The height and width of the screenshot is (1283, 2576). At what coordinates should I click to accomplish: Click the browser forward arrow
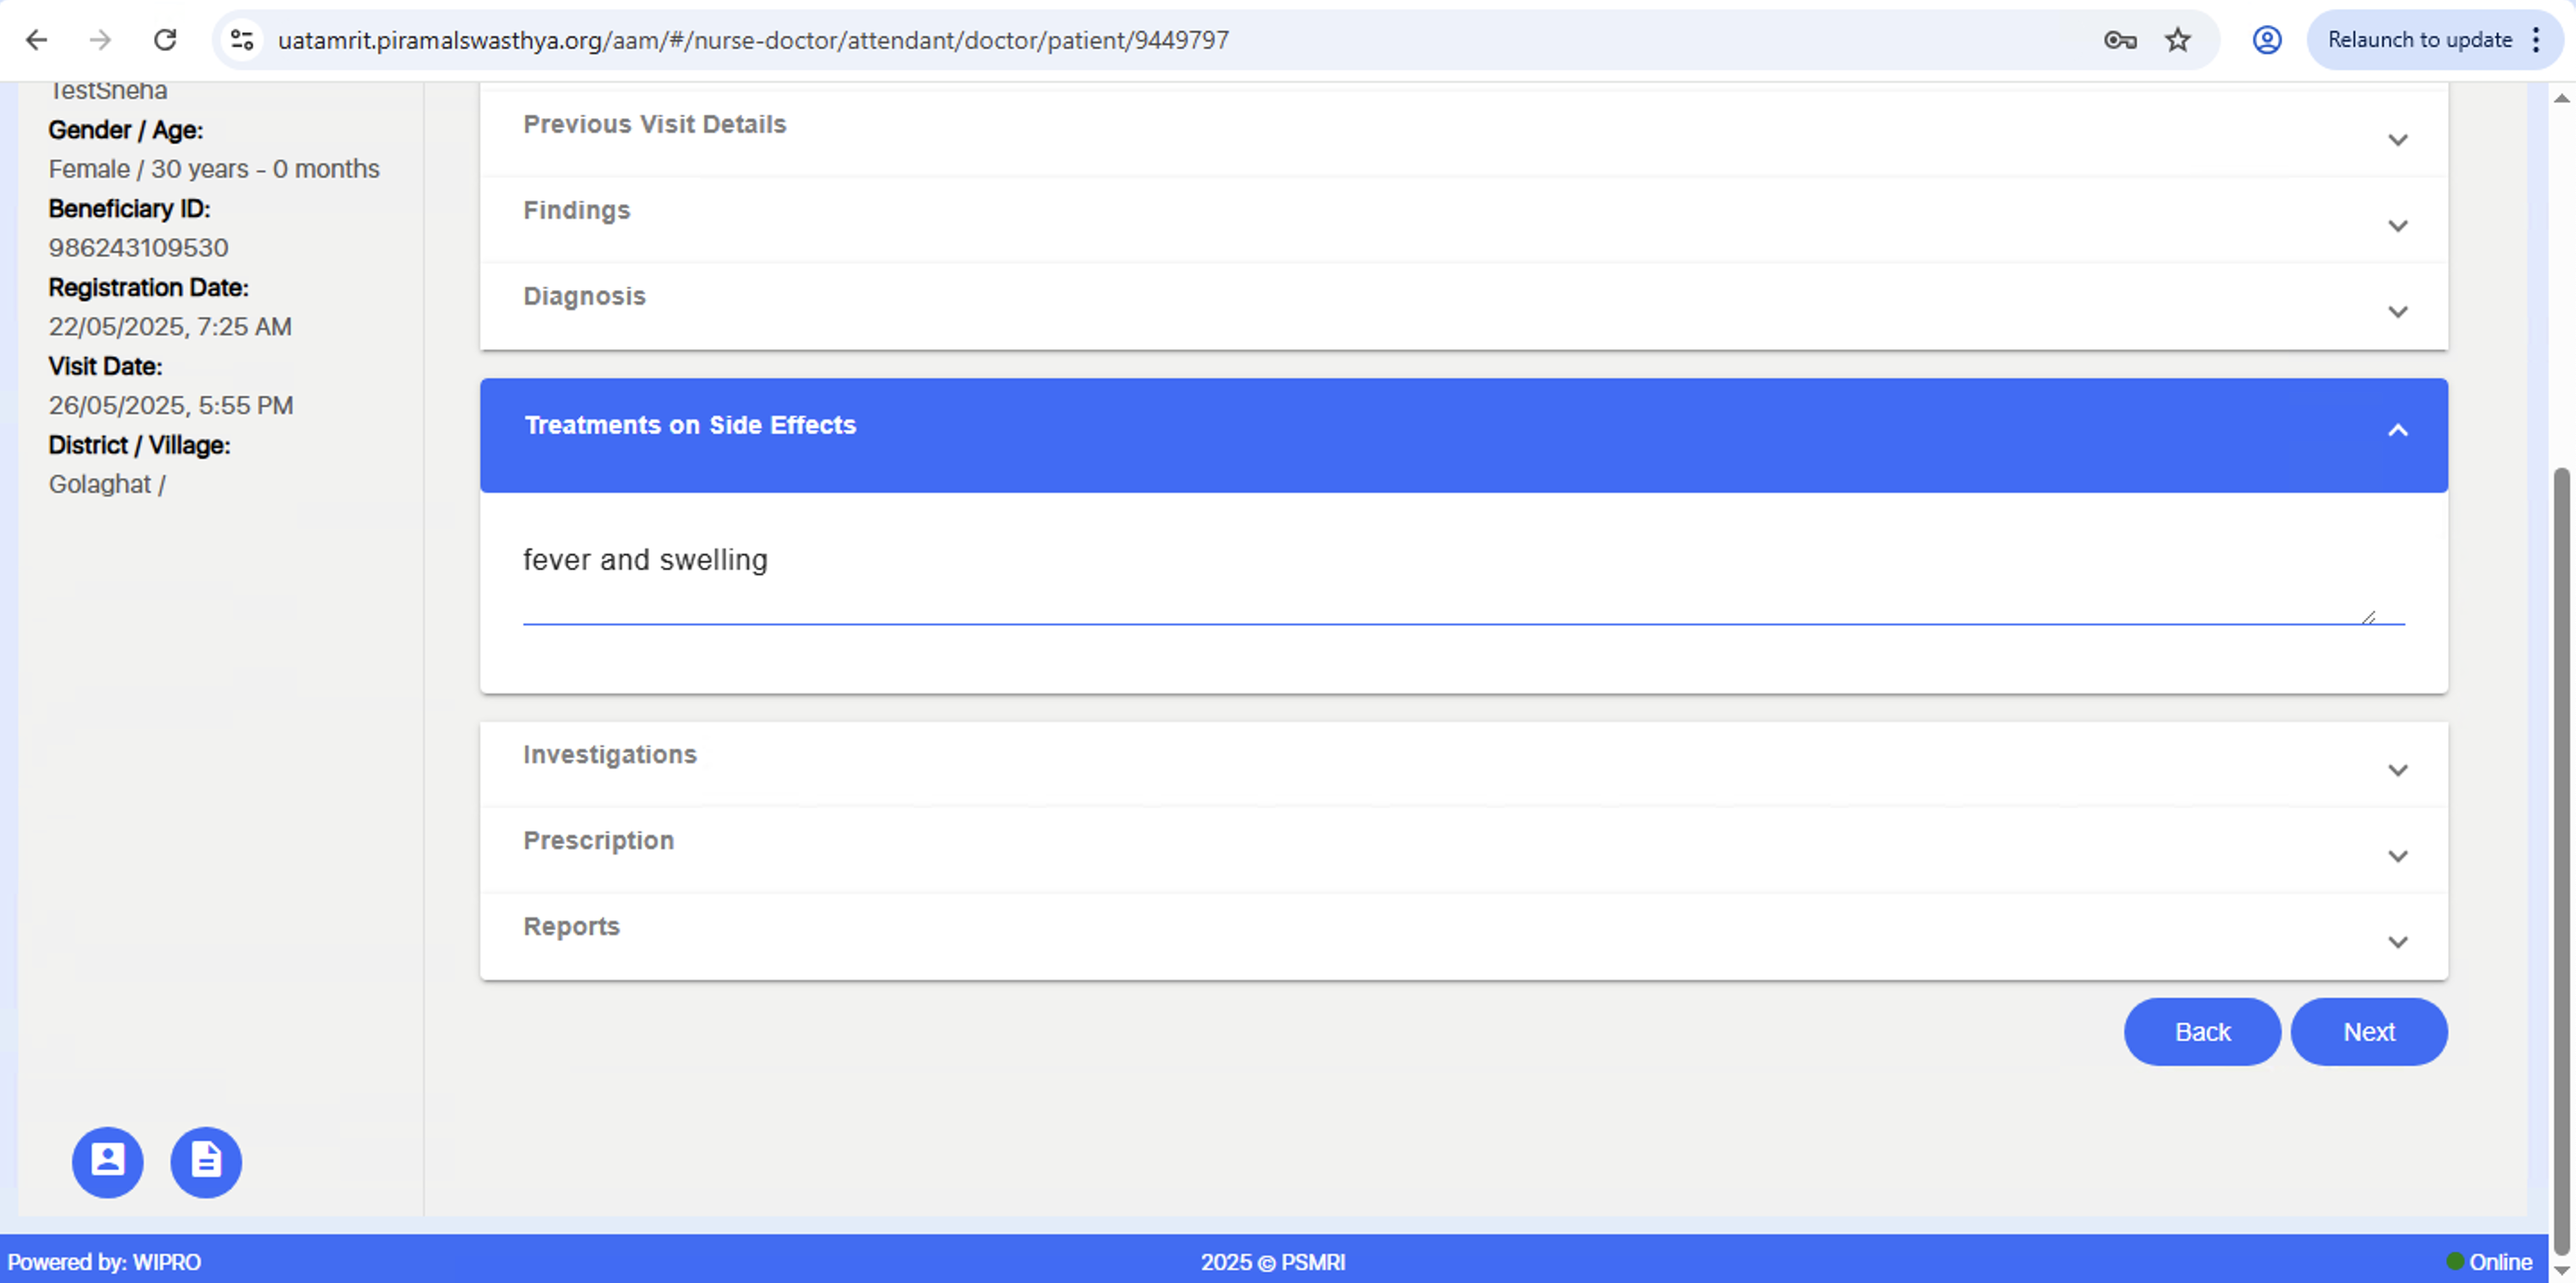tap(100, 40)
